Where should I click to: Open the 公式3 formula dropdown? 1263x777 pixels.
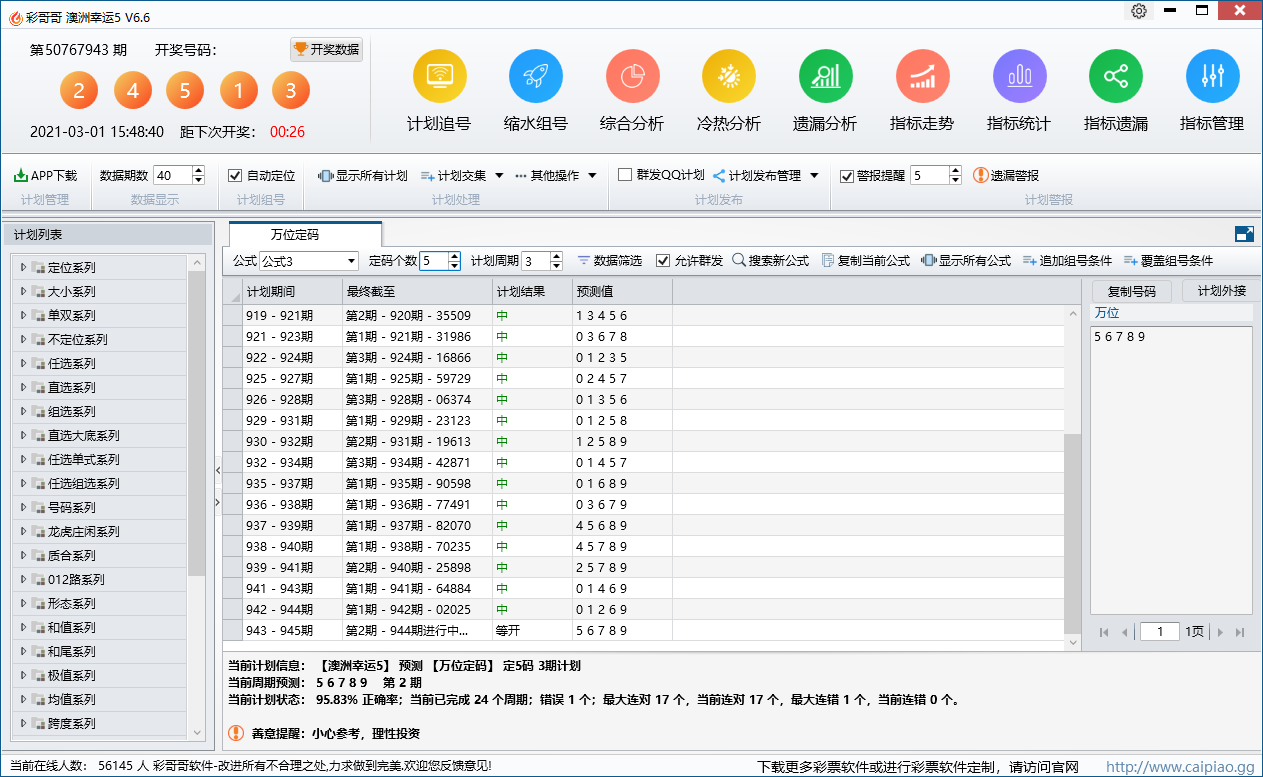click(x=351, y=261)
